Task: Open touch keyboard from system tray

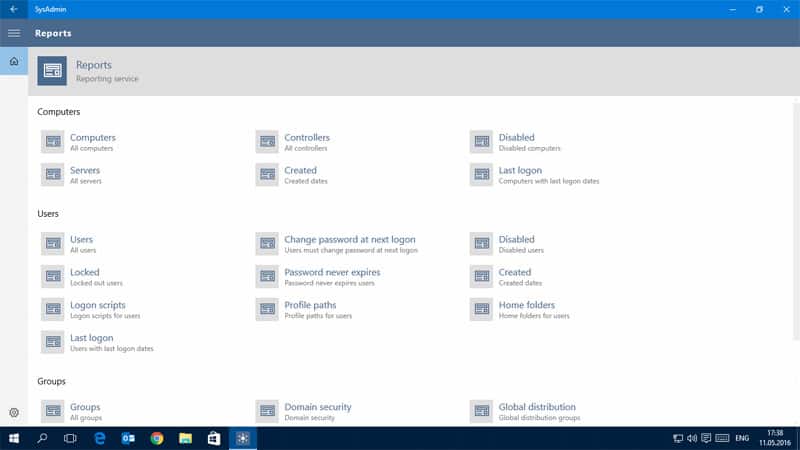Action: (722, 438)
